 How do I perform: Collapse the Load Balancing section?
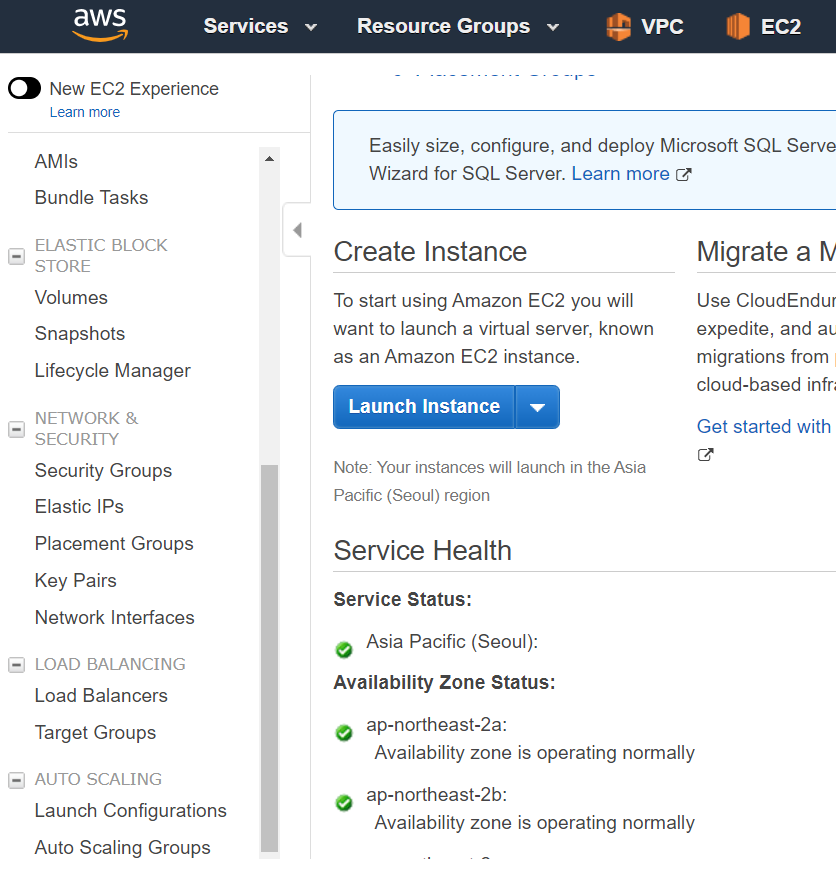[x=17, y=664]
